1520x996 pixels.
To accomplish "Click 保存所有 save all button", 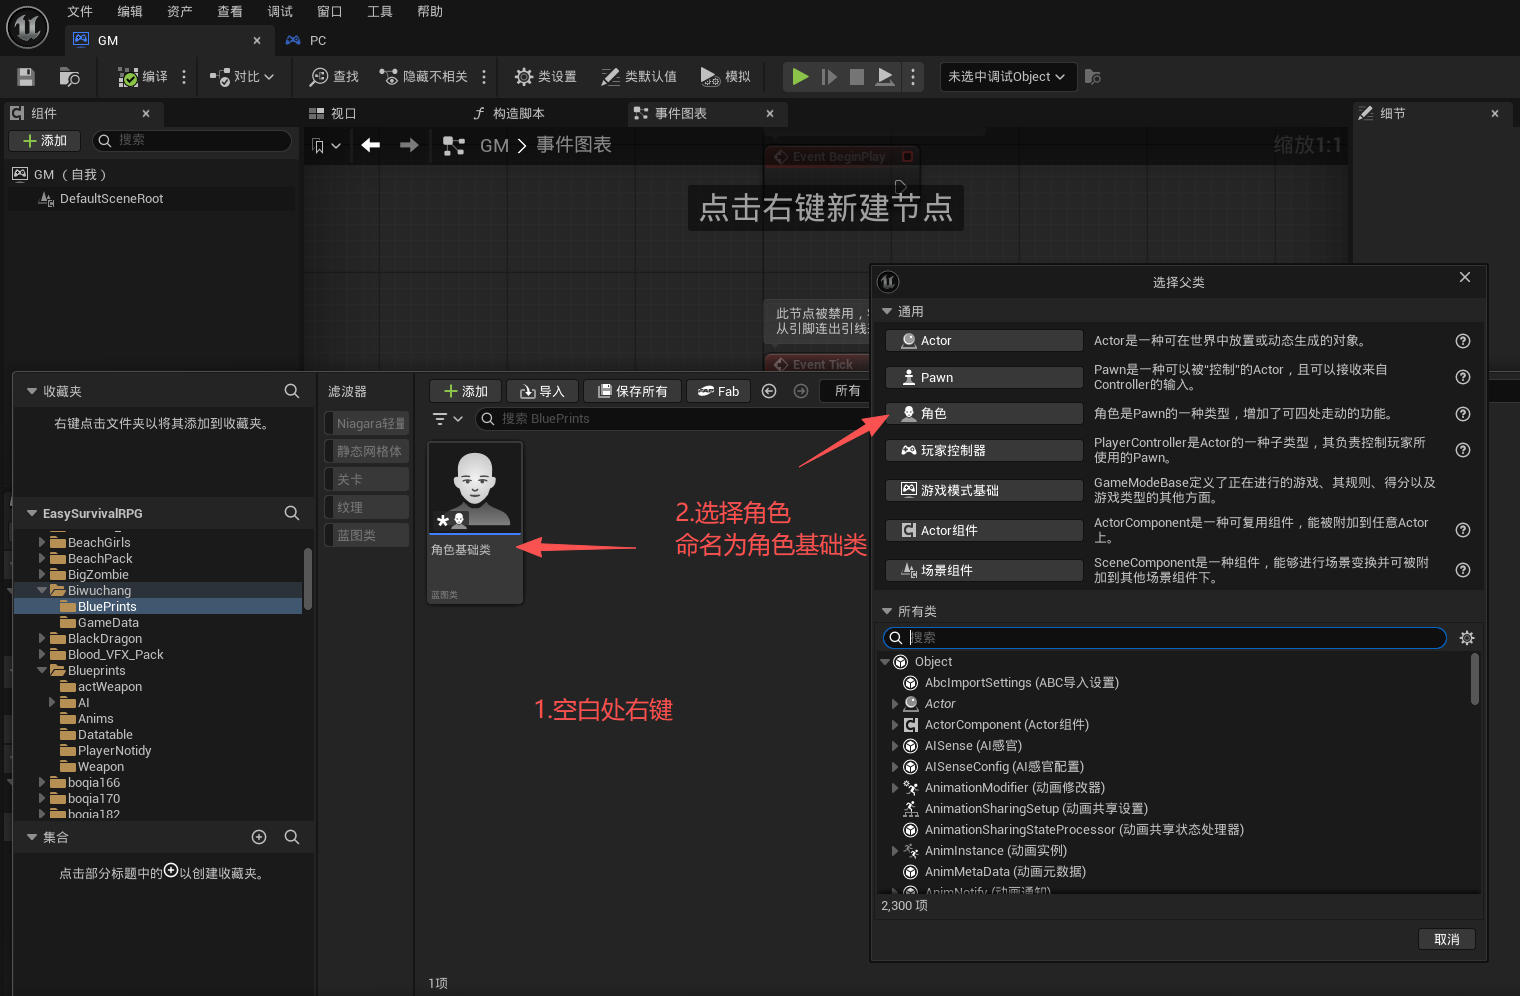I will 632,391.
